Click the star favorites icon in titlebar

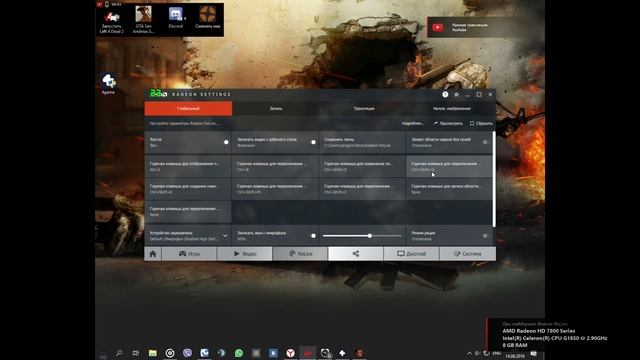[456, 94]
